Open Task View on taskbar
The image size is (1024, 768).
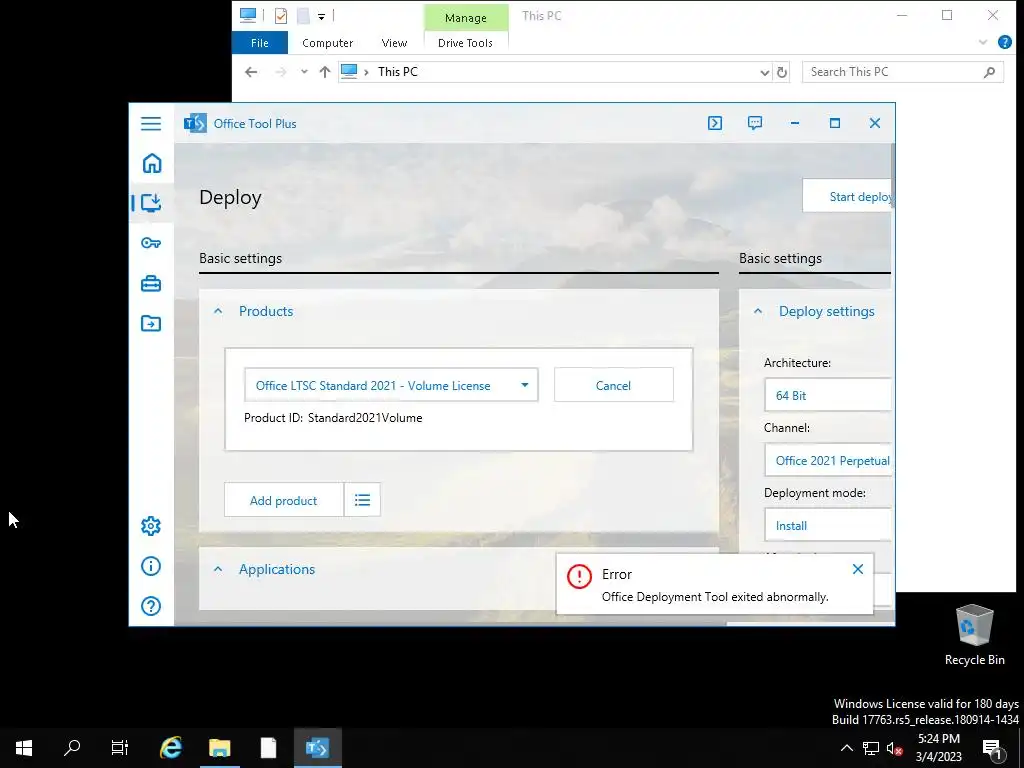tap(120, 748)
